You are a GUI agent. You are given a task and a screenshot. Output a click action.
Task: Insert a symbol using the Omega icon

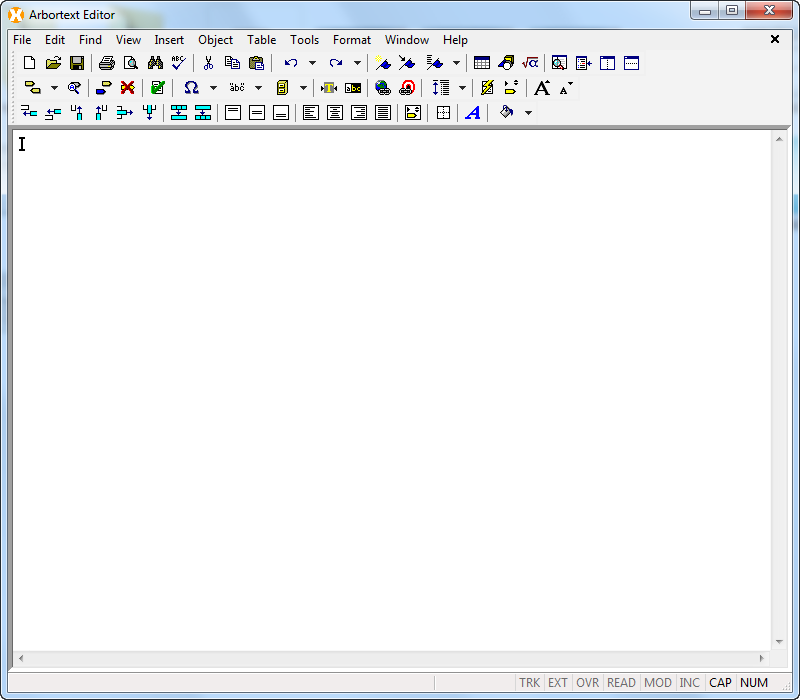pyautogui.click(x=191, y=88)
